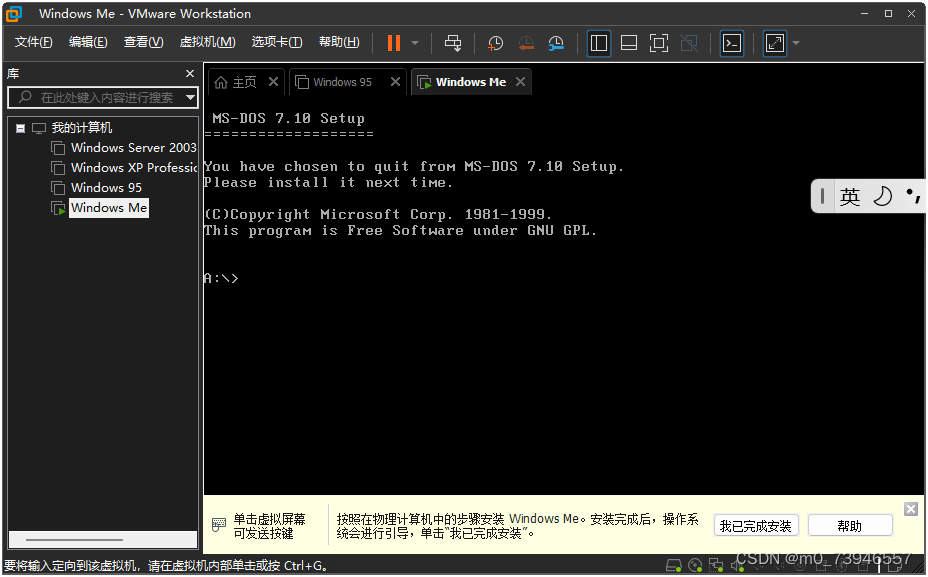This screenshot has width=928, height=577.
Task: Revert virtual machine to previous snapshot
Action: 526,43
